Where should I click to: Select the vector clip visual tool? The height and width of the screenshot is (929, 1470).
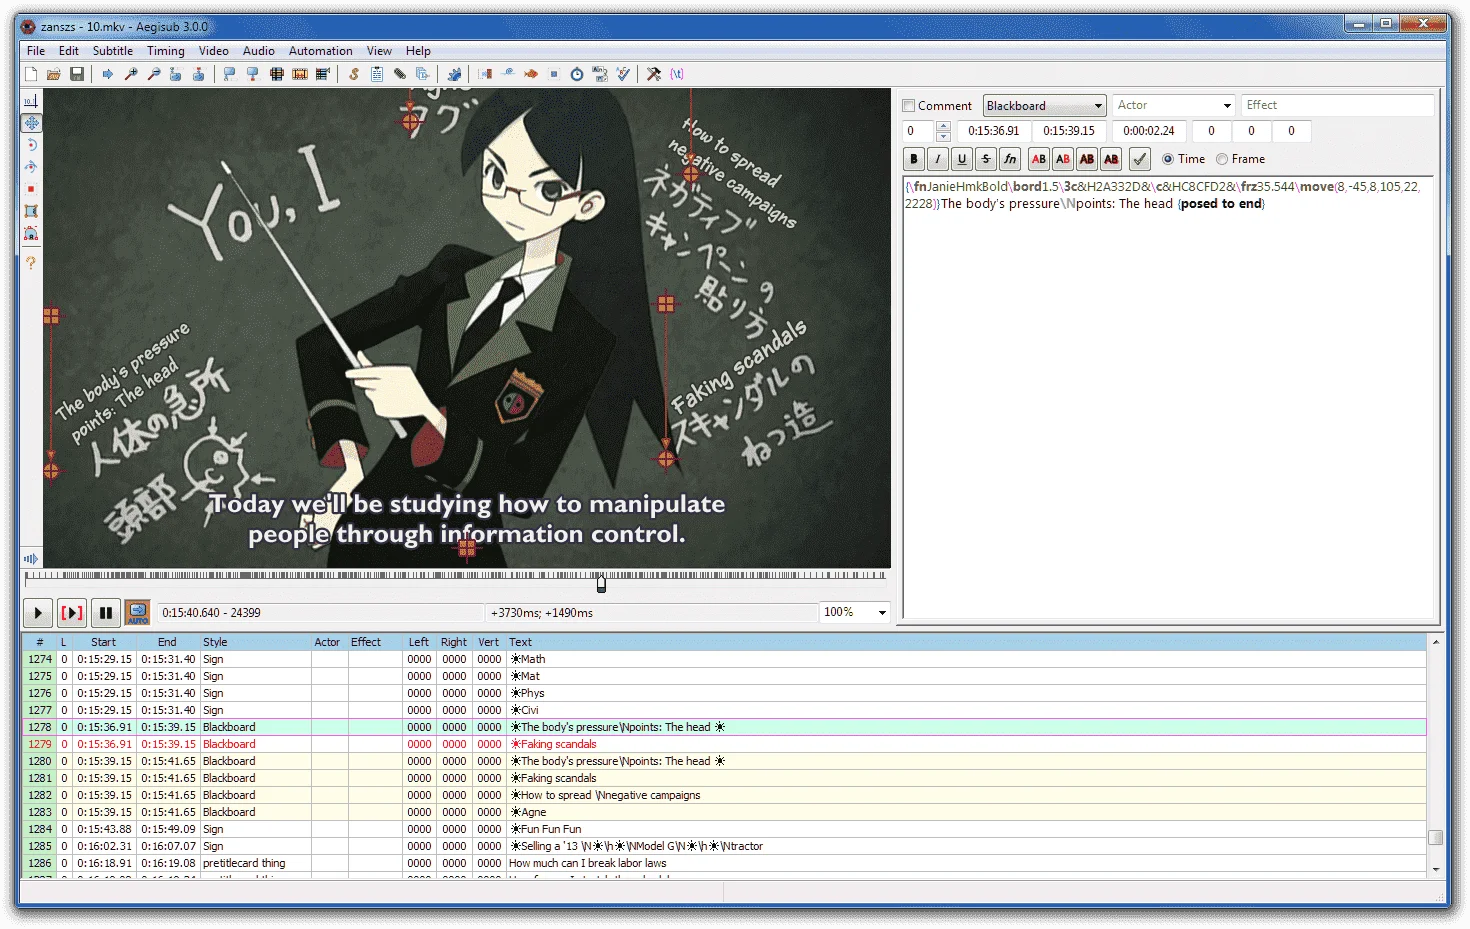31,233
